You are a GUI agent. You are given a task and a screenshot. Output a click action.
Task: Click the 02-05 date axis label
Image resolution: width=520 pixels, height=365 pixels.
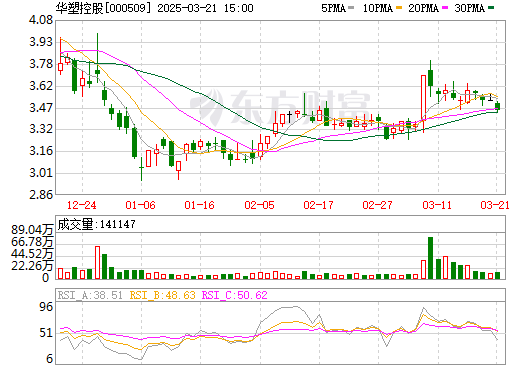pos(259,205)
